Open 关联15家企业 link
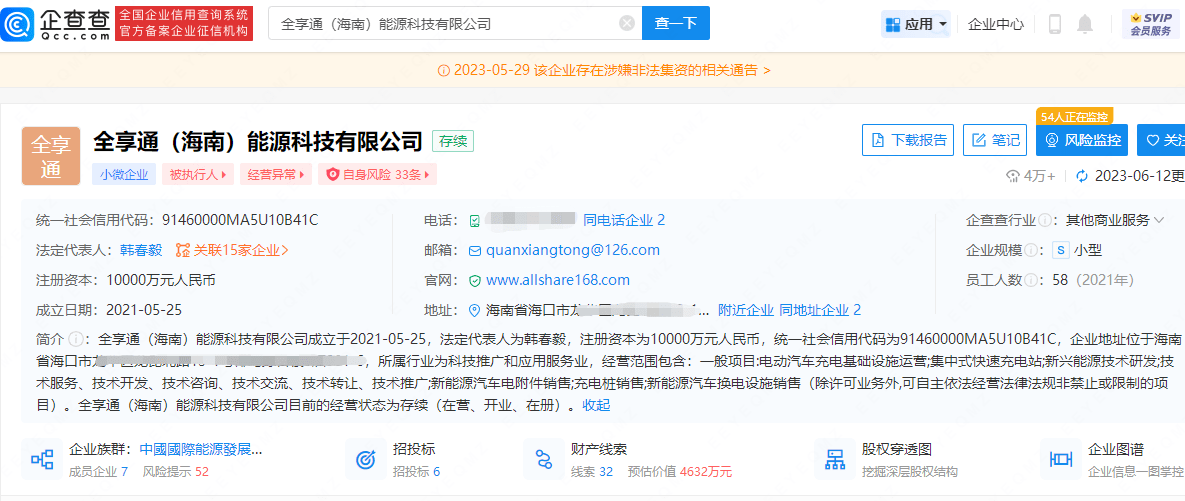 [x=232, y=249]
